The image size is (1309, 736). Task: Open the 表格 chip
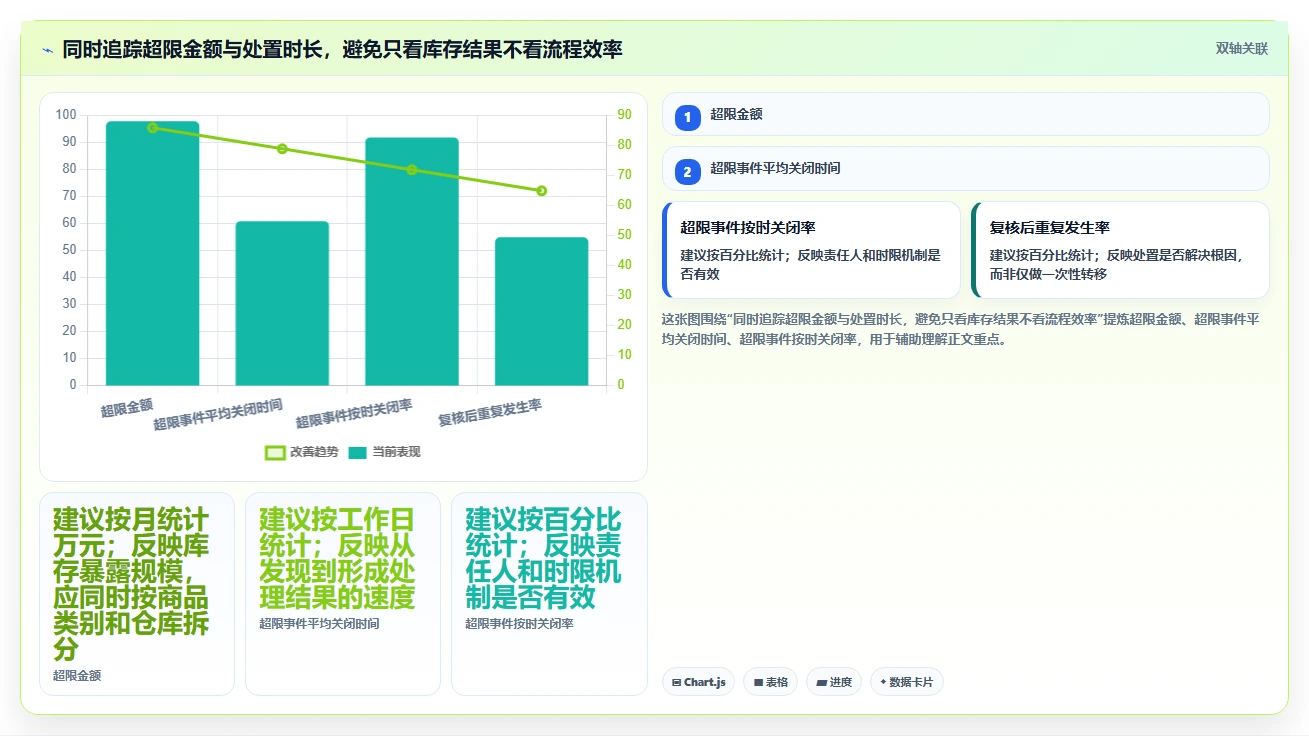click(x=770, y=682)
